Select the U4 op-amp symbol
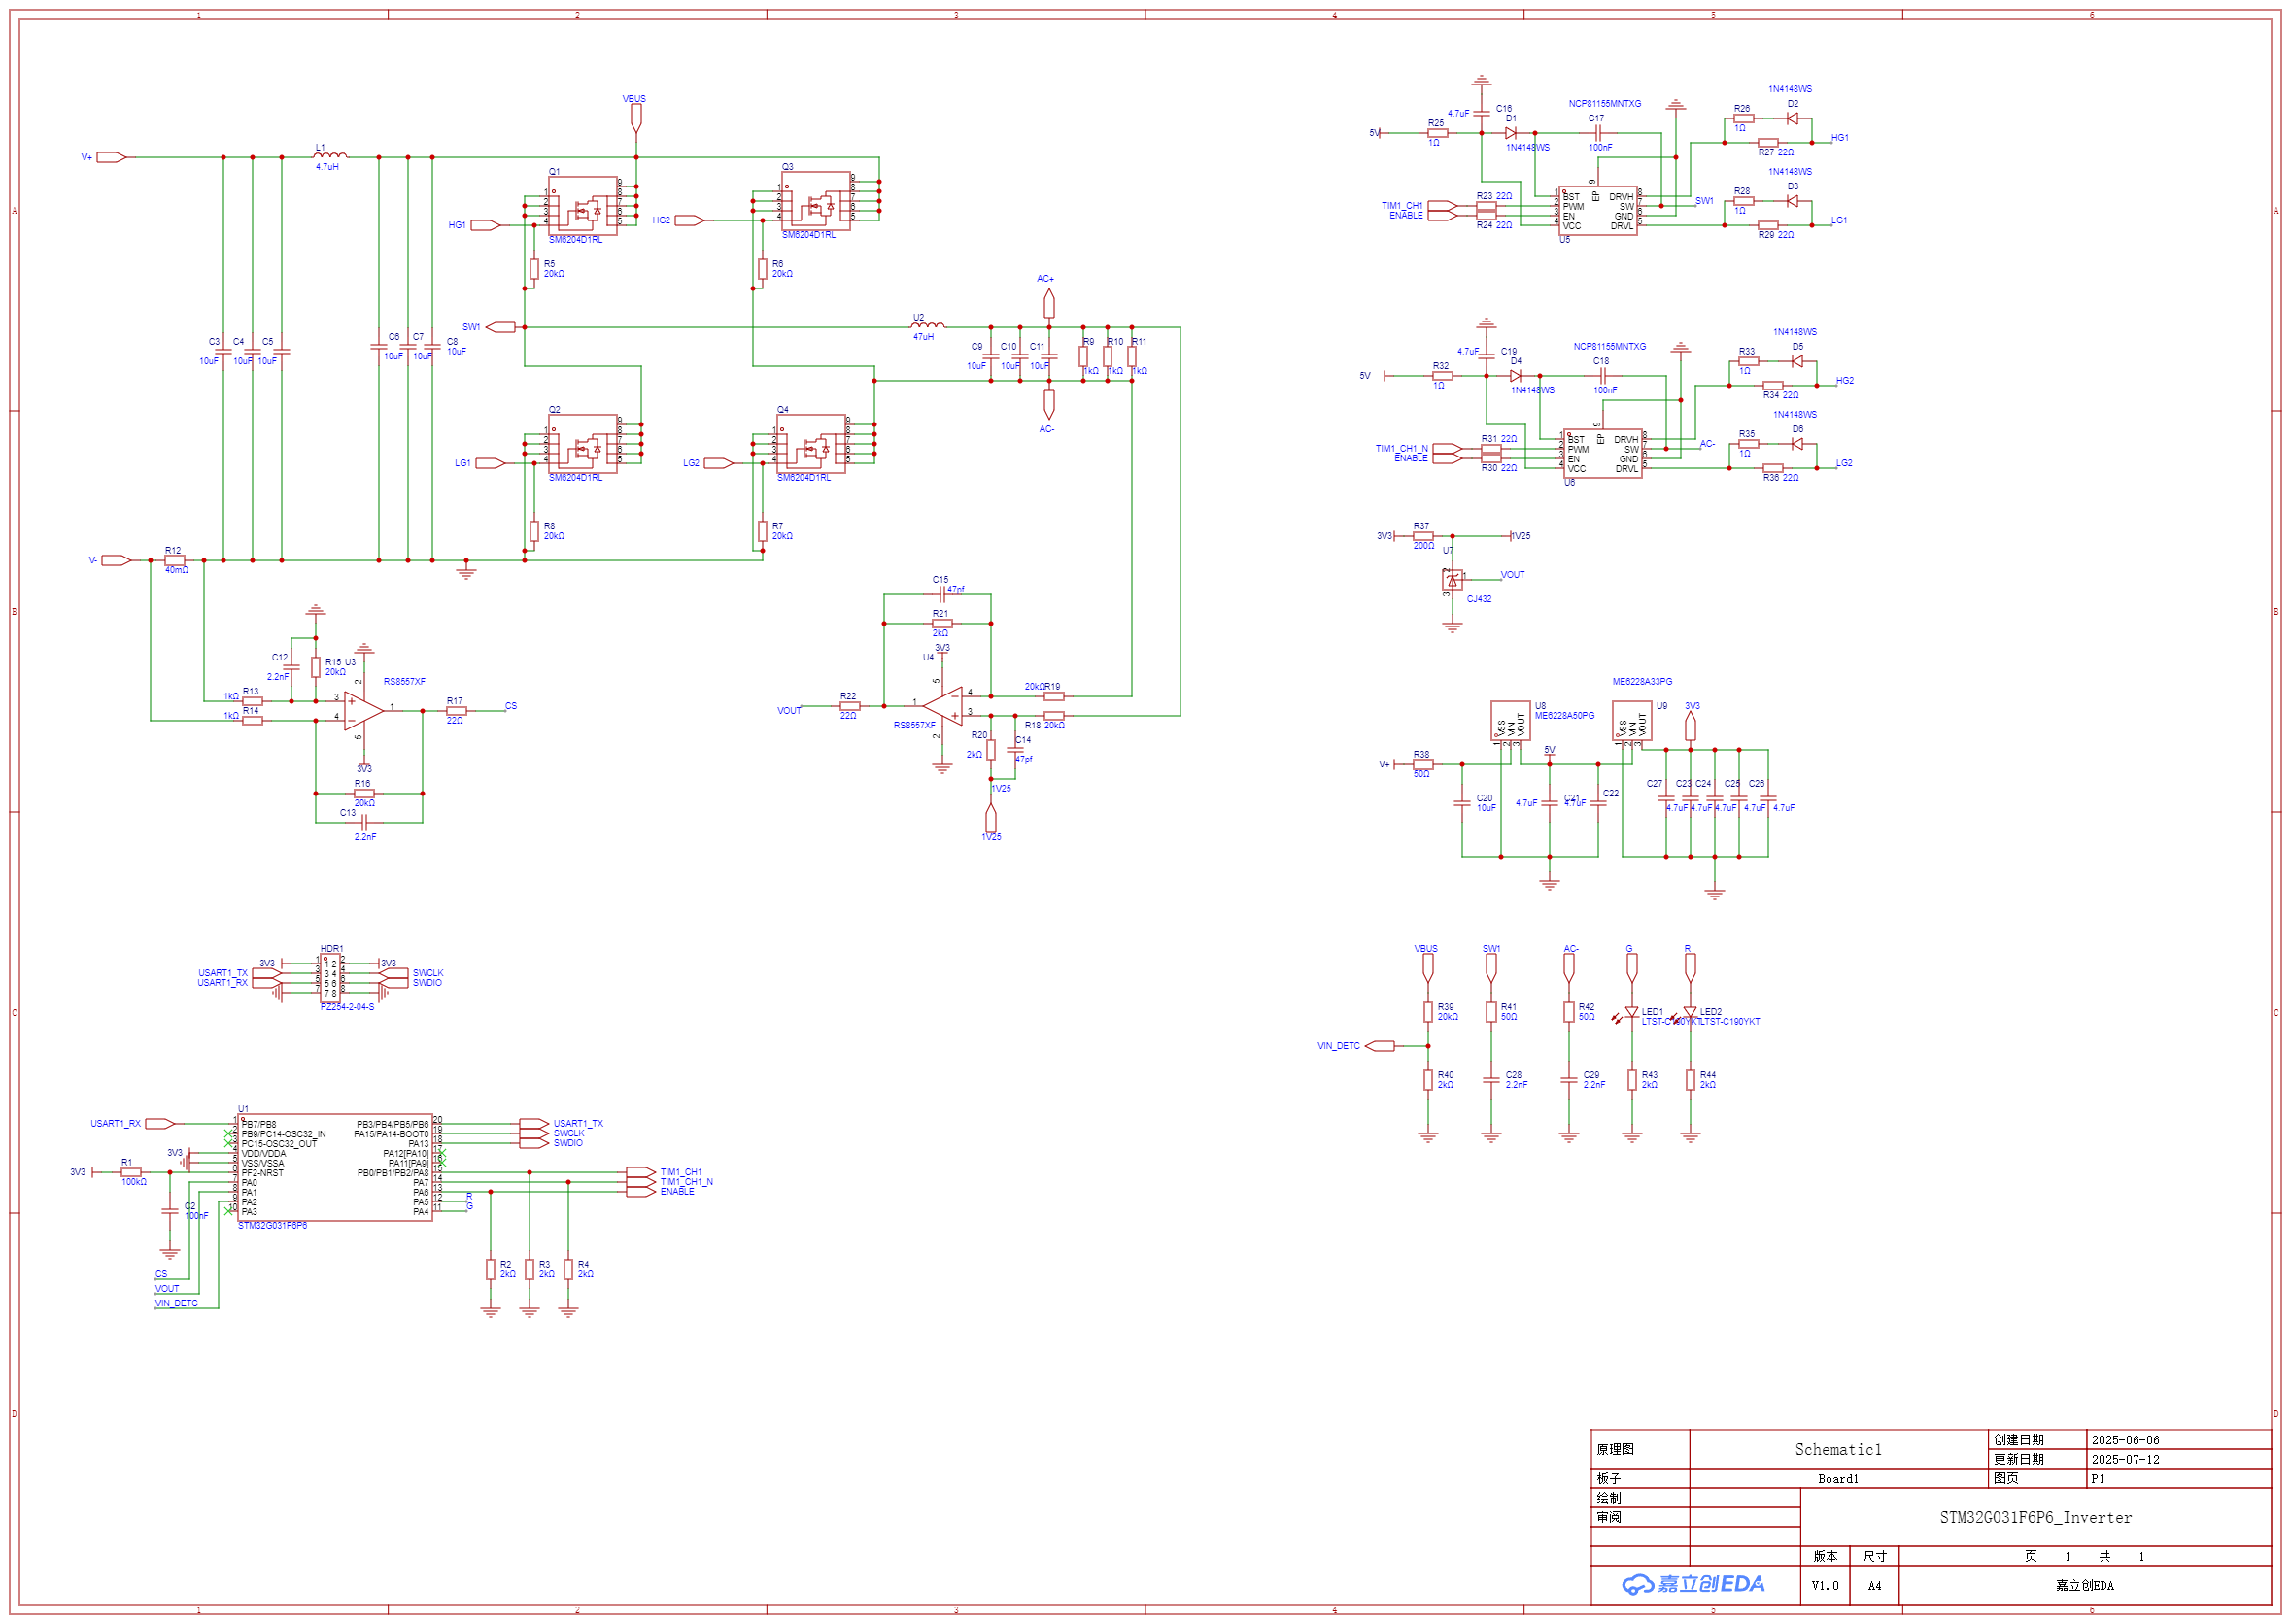This screenshot has height=1624, width=2291. click(943, 706)
